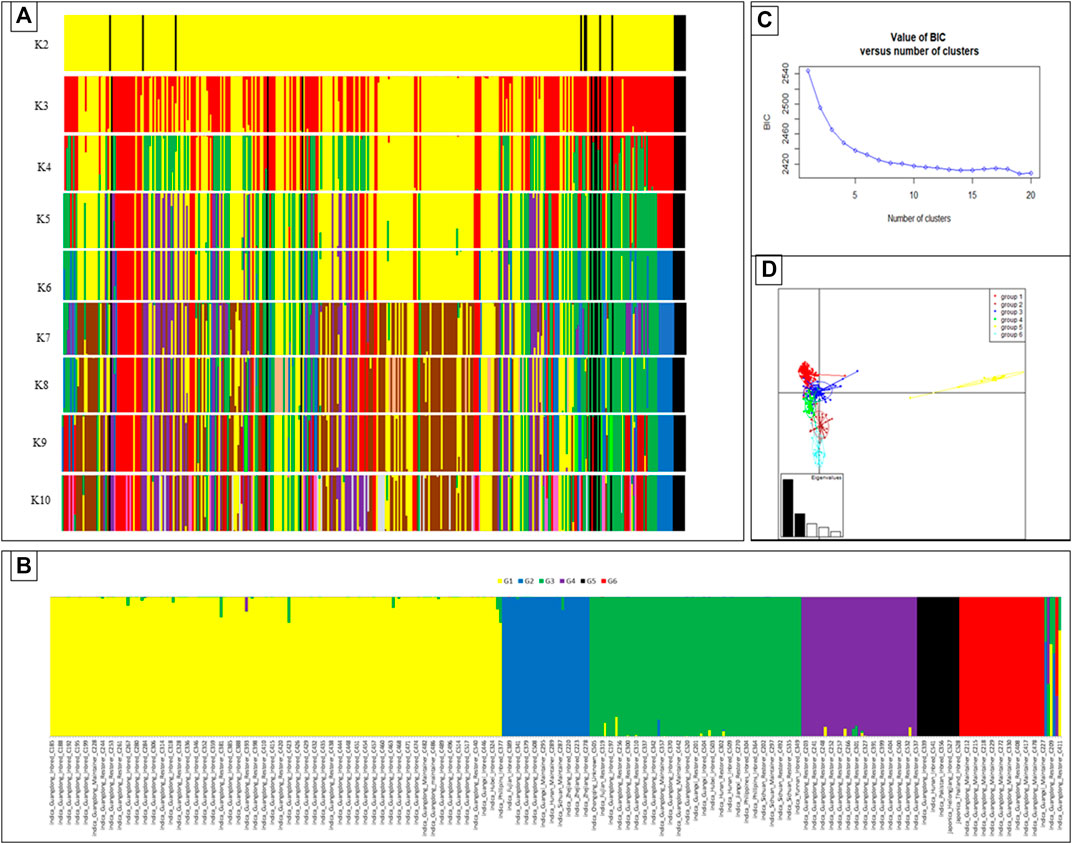Select the "K4" row label
This screenshot has width=1072, height=844.
(44, 167)
